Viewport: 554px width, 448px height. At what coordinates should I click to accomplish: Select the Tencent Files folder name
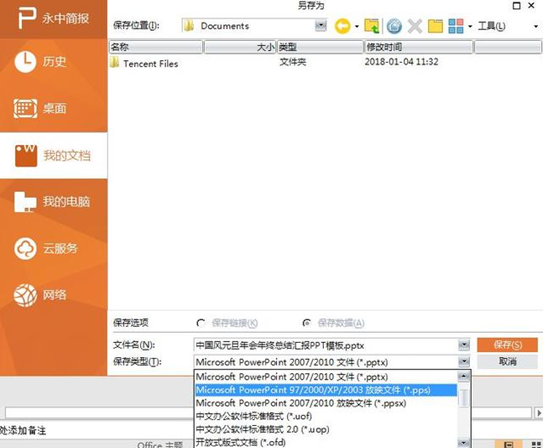(151, 64)
